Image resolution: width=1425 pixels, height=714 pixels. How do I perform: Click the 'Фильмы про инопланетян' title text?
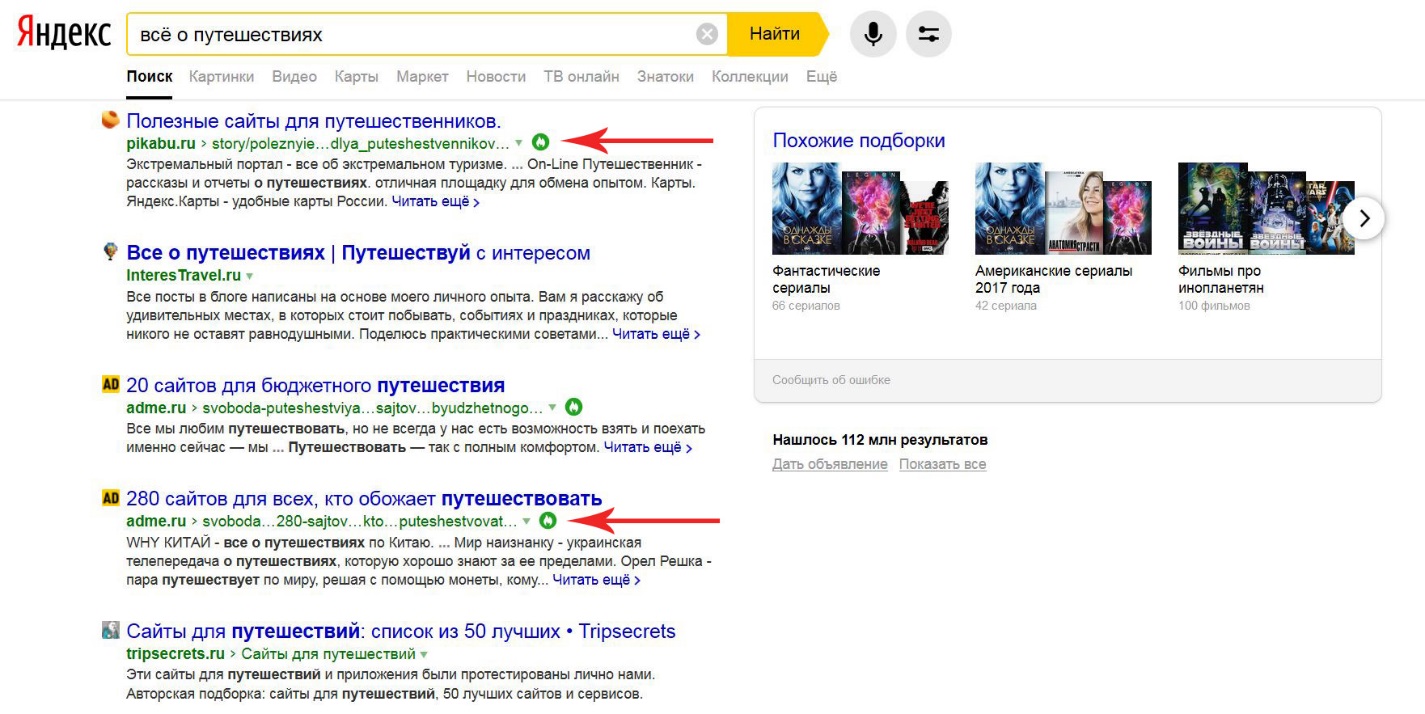[1221, 279]
